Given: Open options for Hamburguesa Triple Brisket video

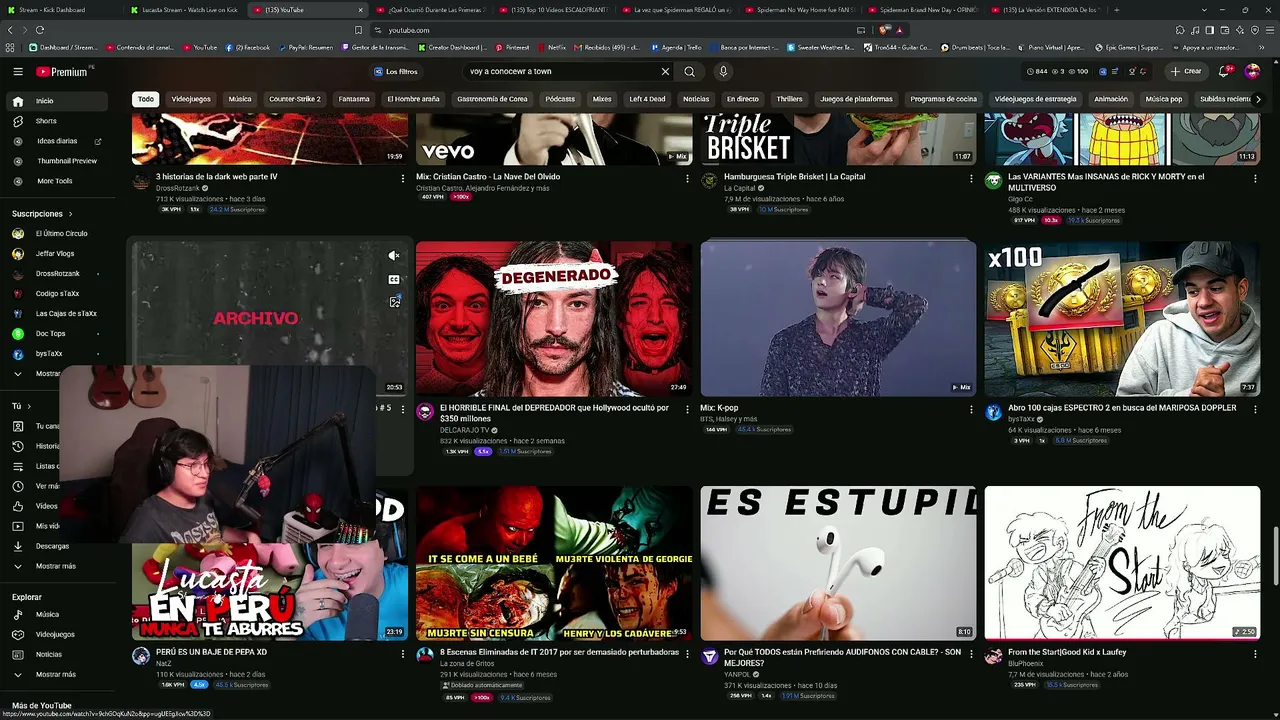Looking at the screenshot, I should coord(971,178).
